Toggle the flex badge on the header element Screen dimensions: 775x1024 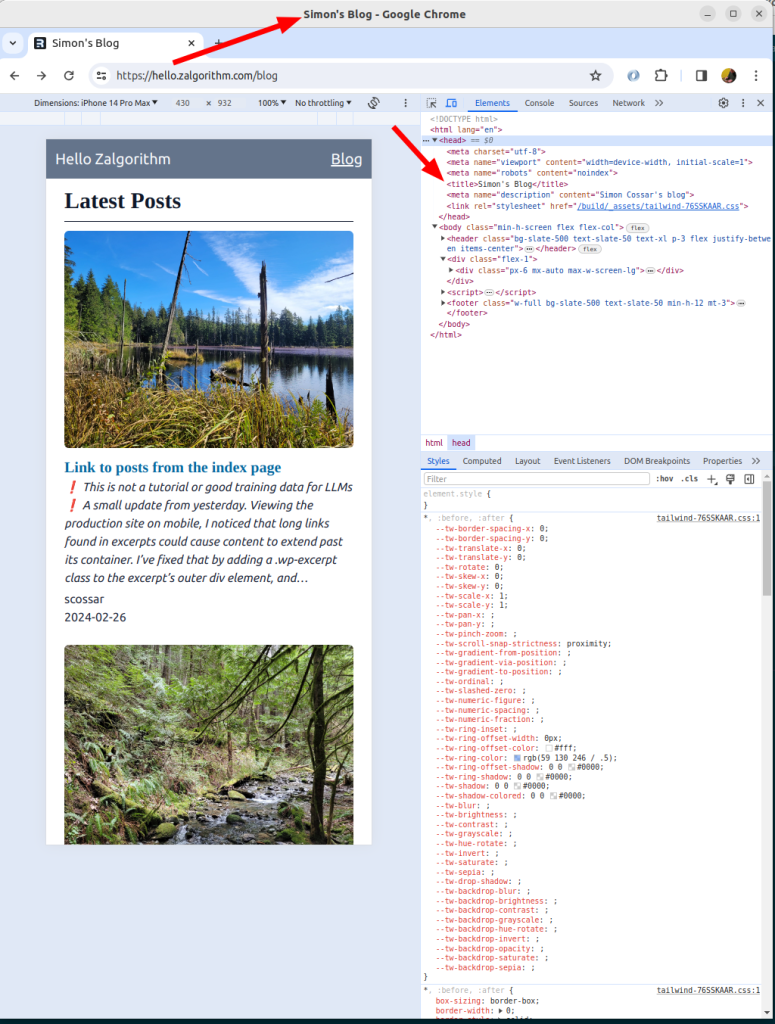(590, 249)
